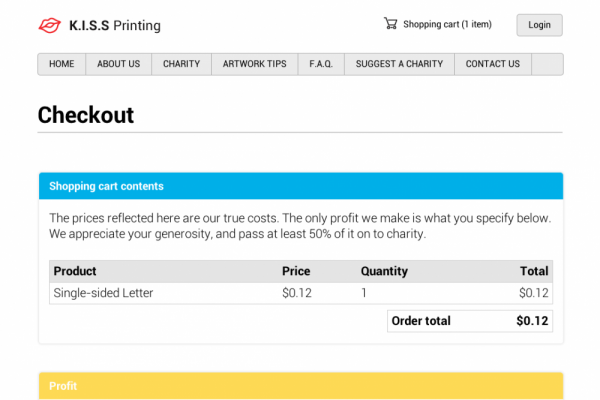Click the Product column header
The image size is (600, 400).
coord(75,271)
